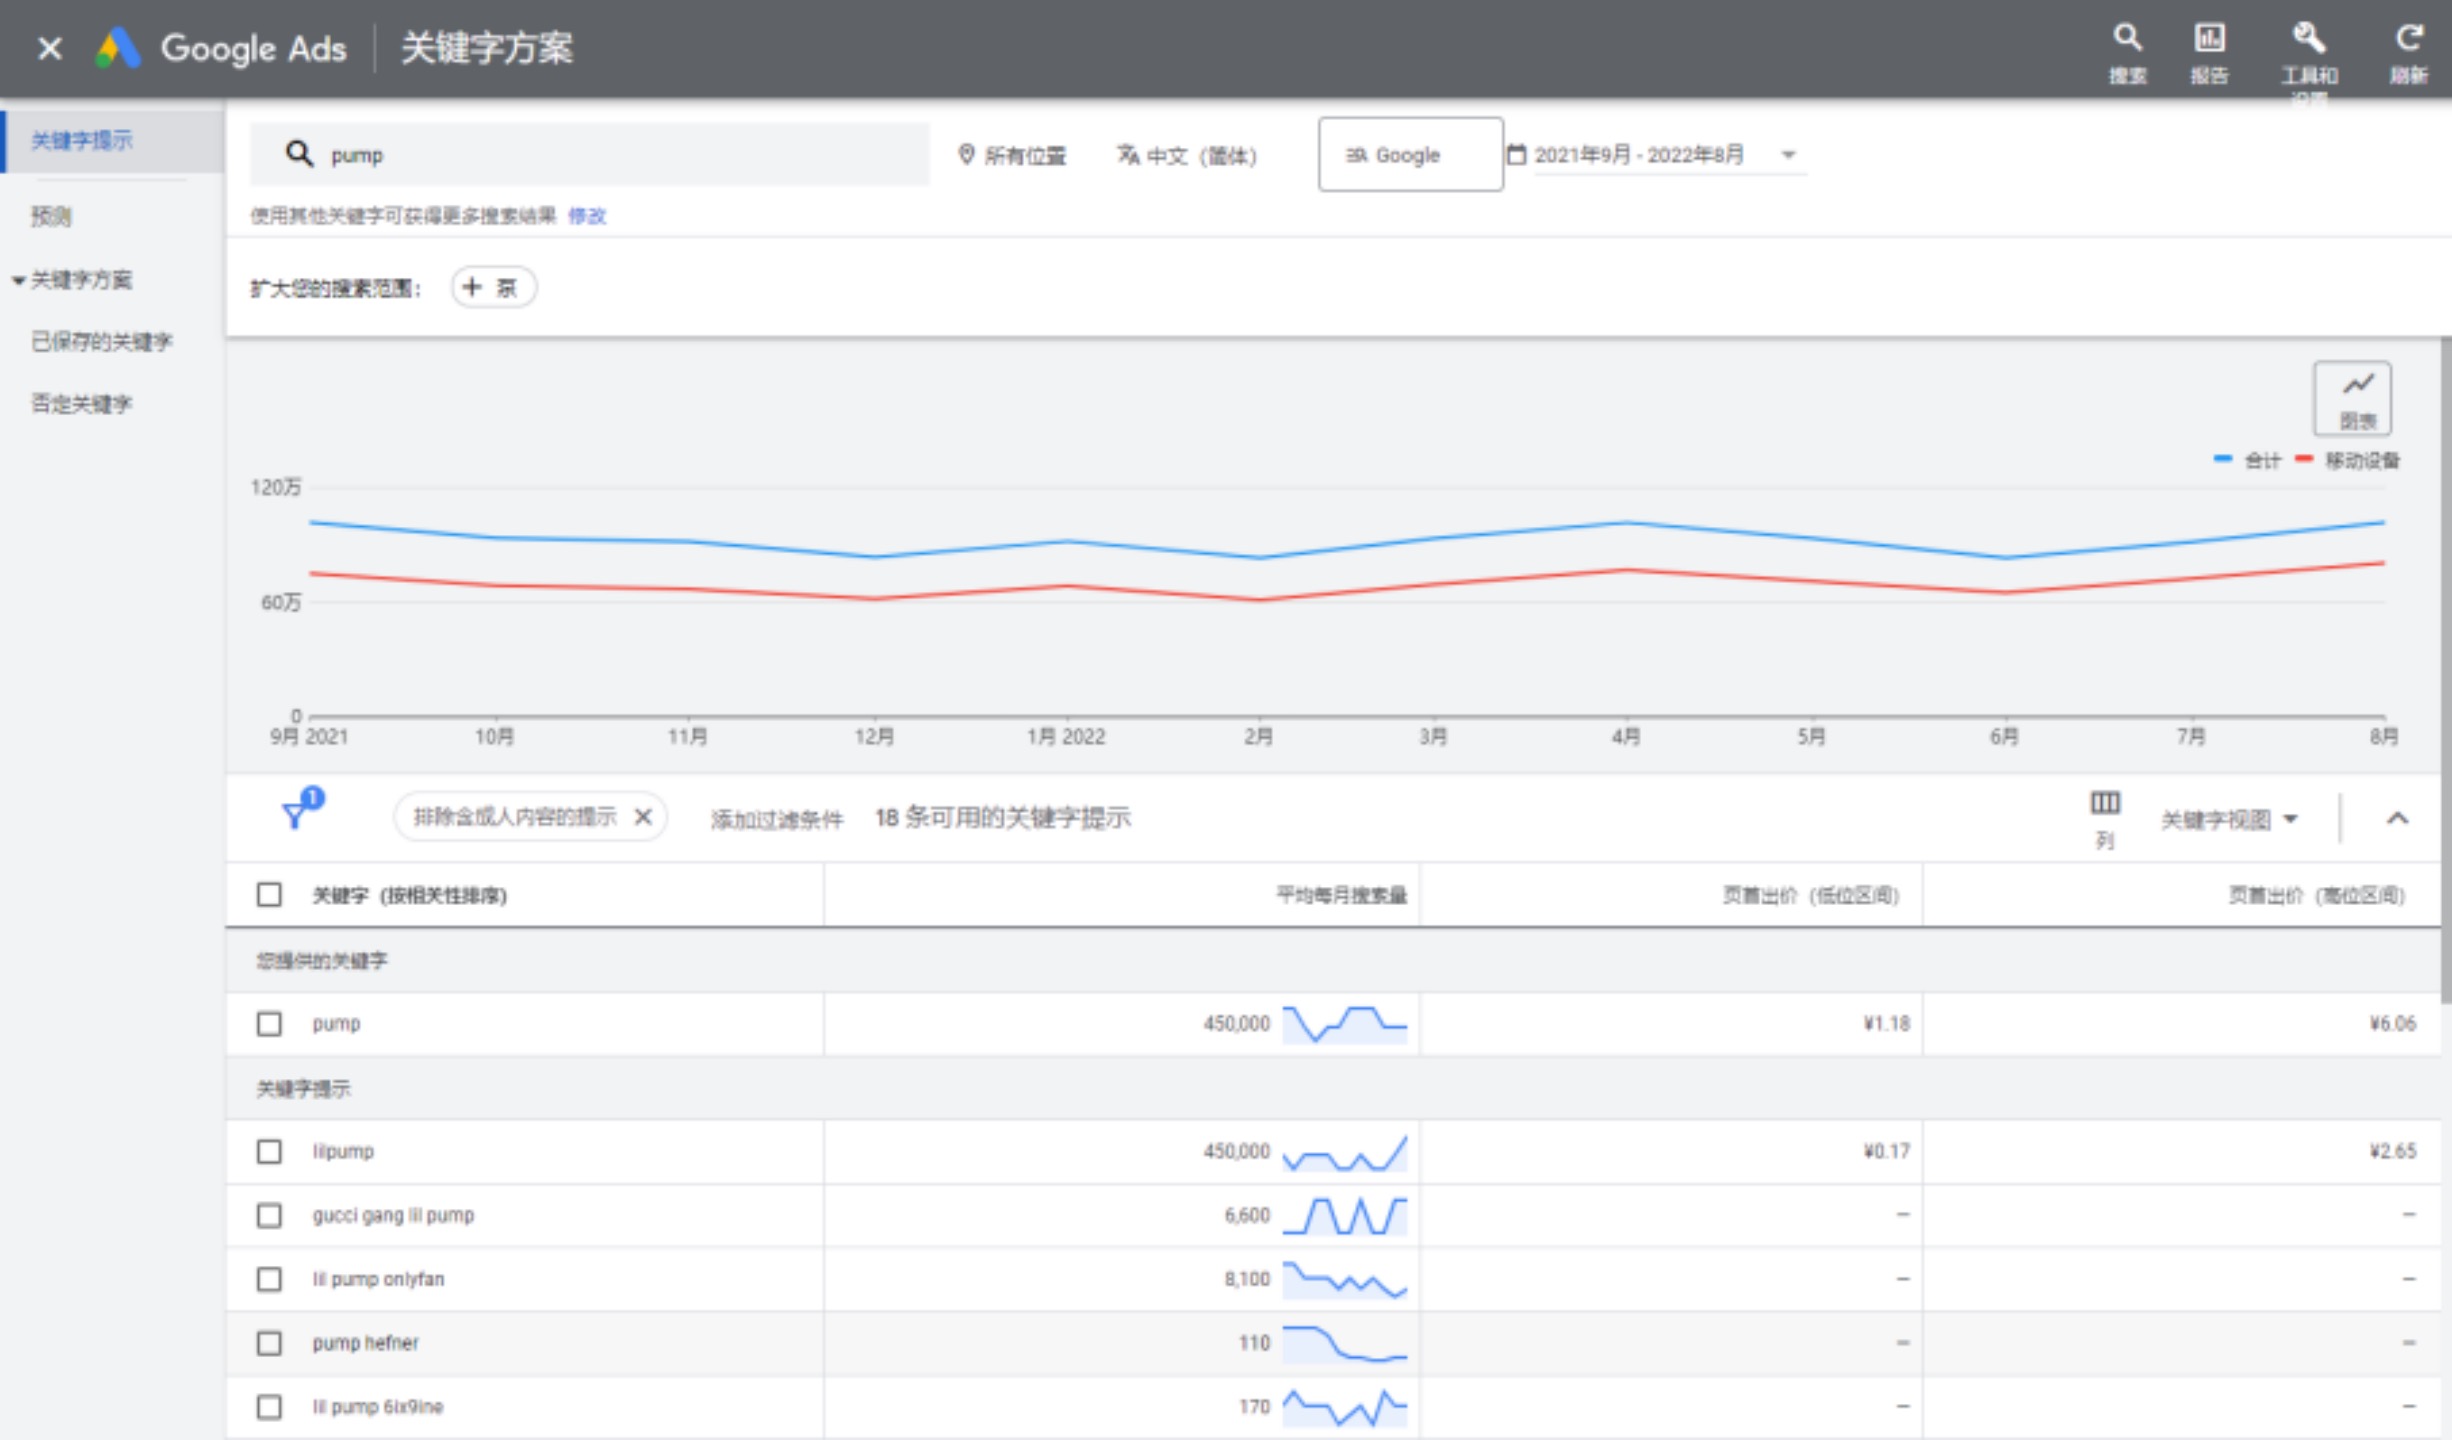The height and width of the screenshot is (1440, 2452).
Task: Collapse the chart panel with chevron
Action: click(x=2397, y=818)
